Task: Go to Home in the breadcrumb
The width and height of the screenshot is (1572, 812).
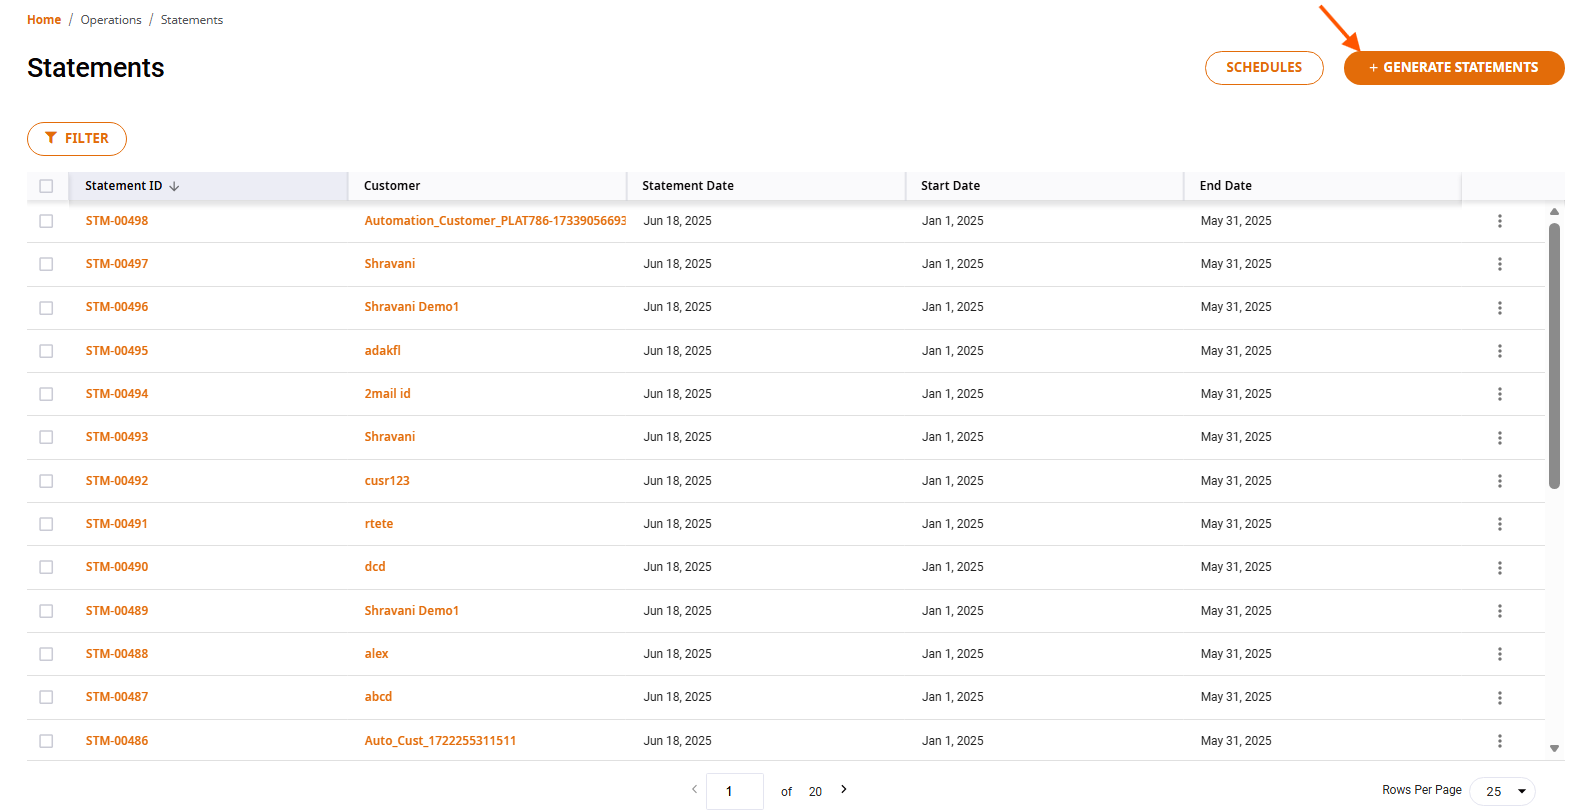Action: pos(44,20)
